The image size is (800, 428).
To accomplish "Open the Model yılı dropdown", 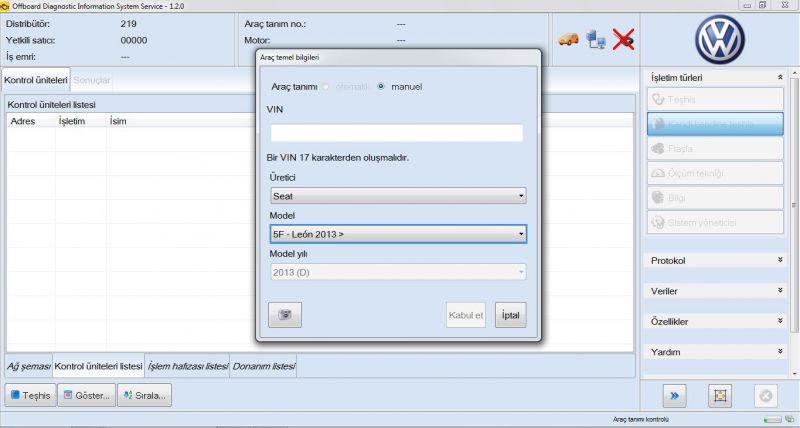I will click(x=398, y=272).
